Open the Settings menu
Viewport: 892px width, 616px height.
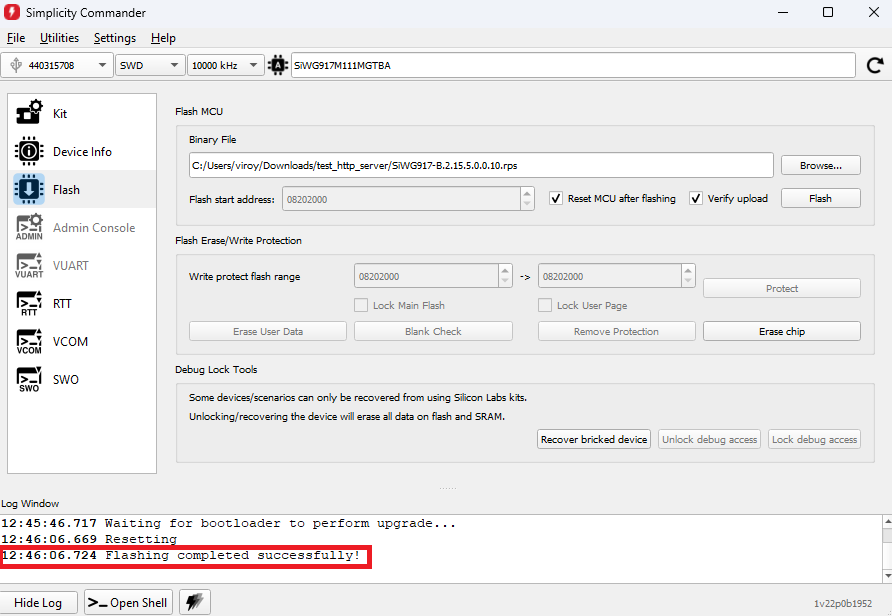click(114, 38)
